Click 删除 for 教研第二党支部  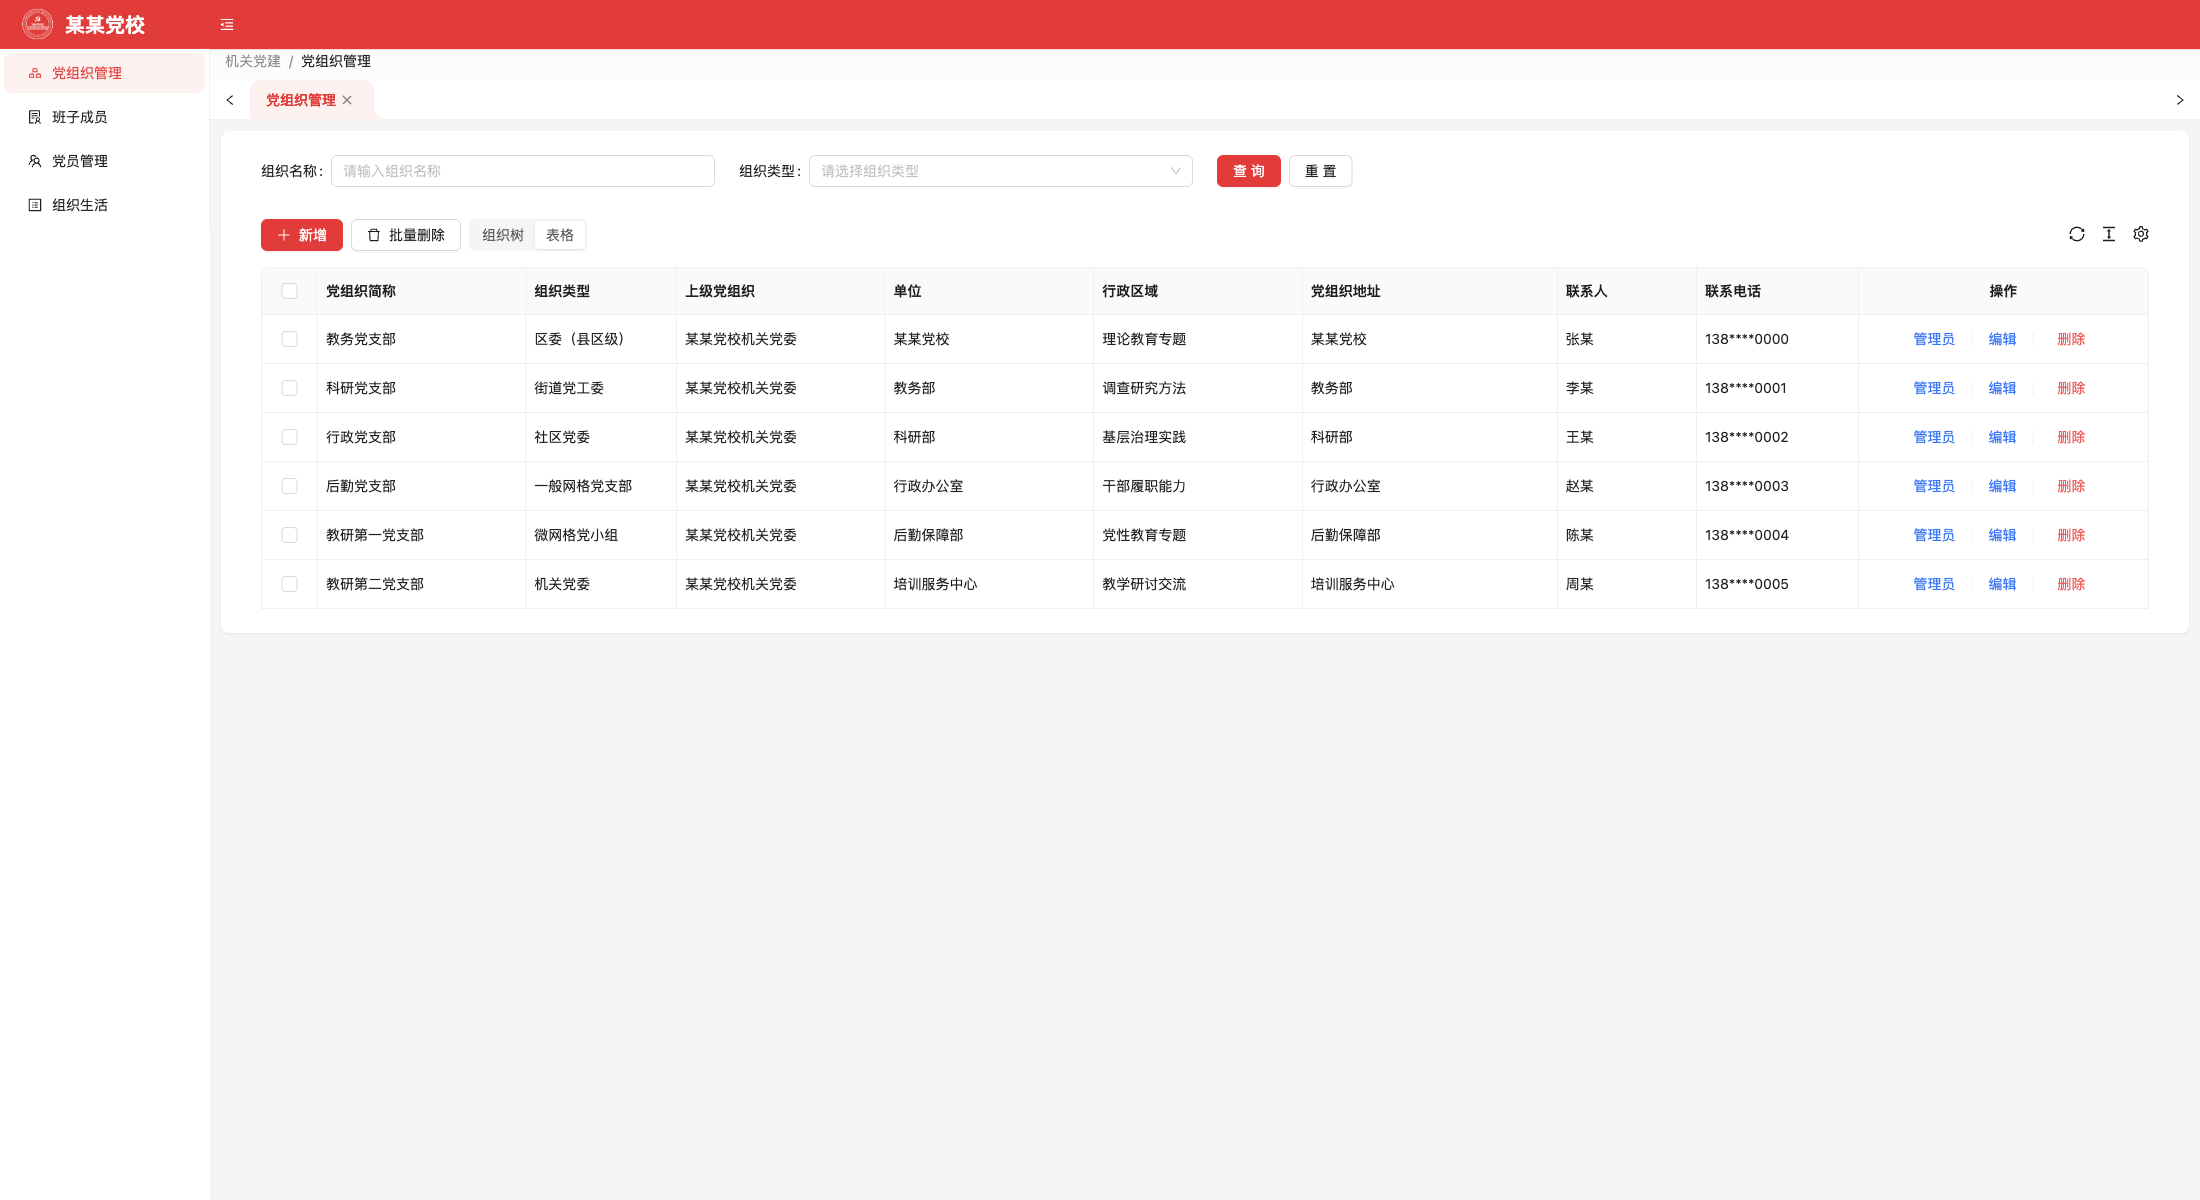2071,584
